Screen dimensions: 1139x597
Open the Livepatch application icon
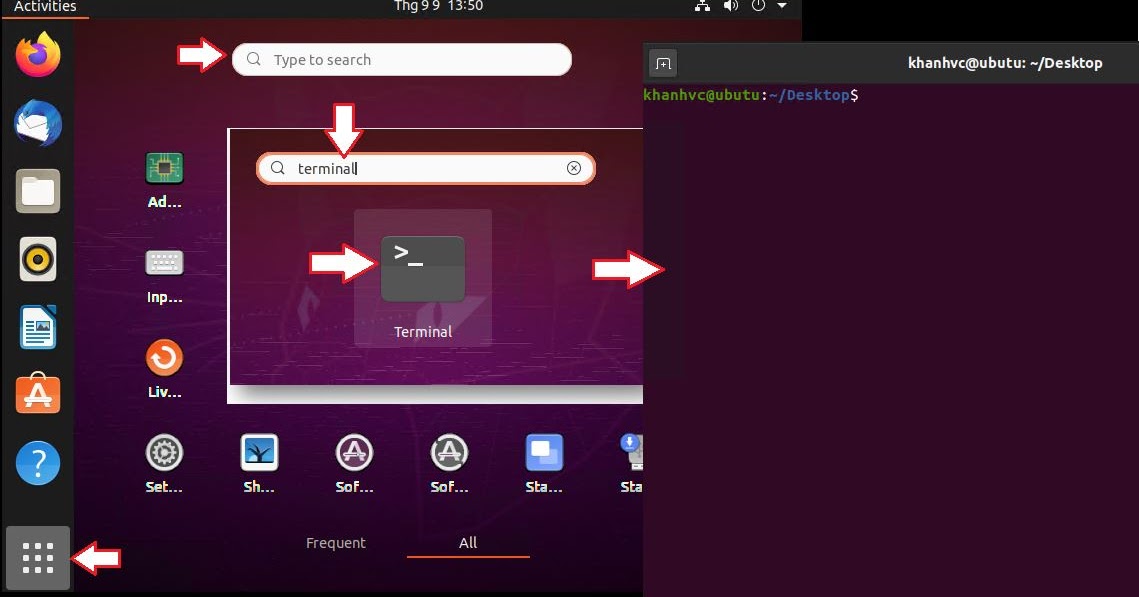(x=163, y=358)
